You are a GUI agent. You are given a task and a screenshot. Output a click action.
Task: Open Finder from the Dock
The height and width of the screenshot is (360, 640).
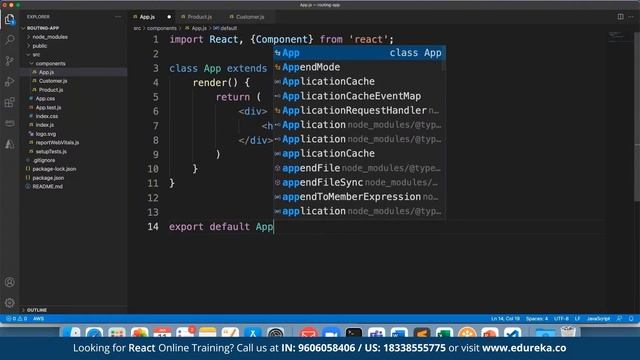72,333
